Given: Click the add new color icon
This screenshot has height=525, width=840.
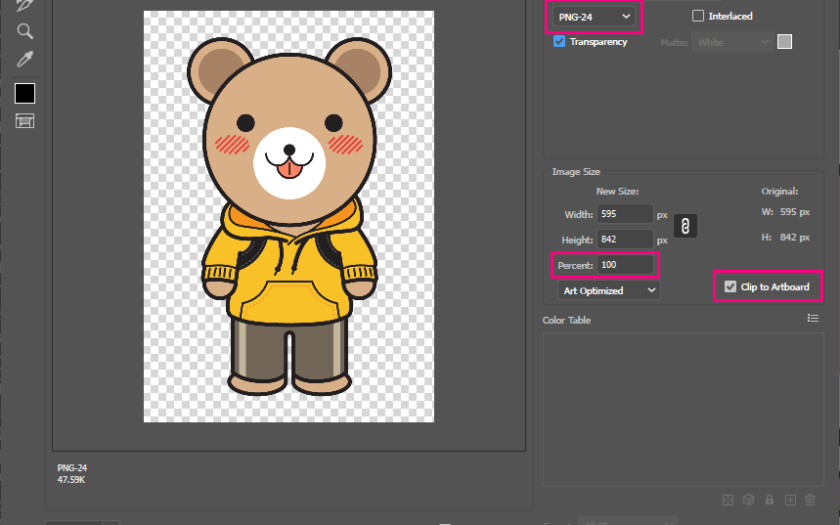Looking at the screenshot, I should coord(790,499).
